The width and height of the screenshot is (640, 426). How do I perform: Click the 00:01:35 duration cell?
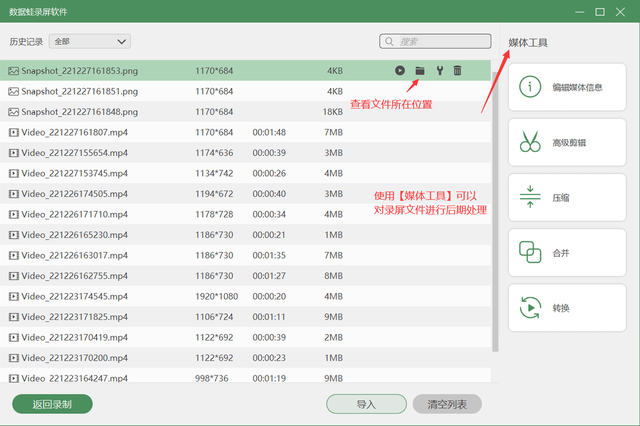269,255
